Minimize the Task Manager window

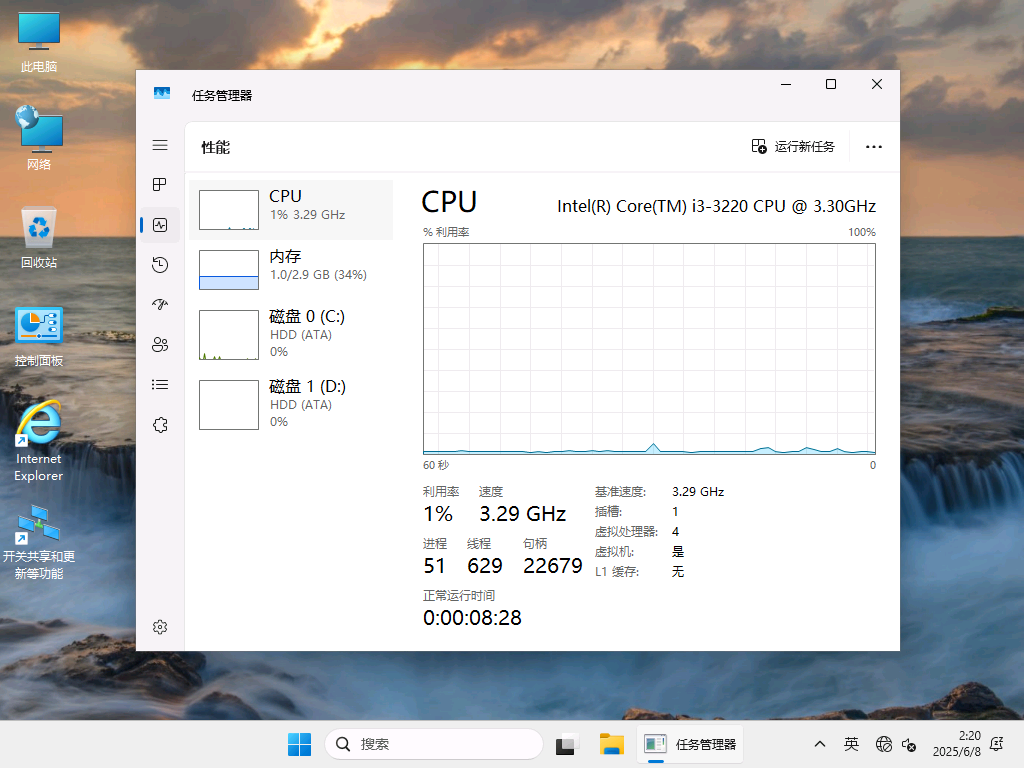click(786, 84)
